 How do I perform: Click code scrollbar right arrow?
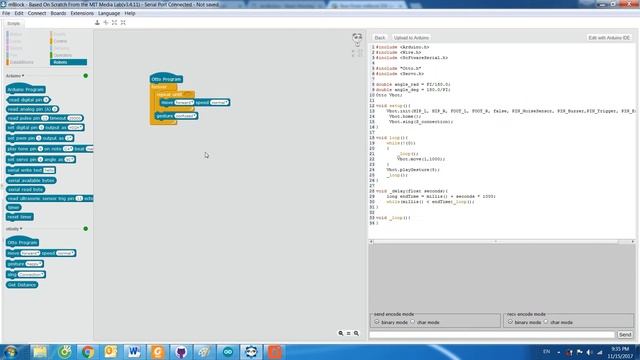point(633,242)
